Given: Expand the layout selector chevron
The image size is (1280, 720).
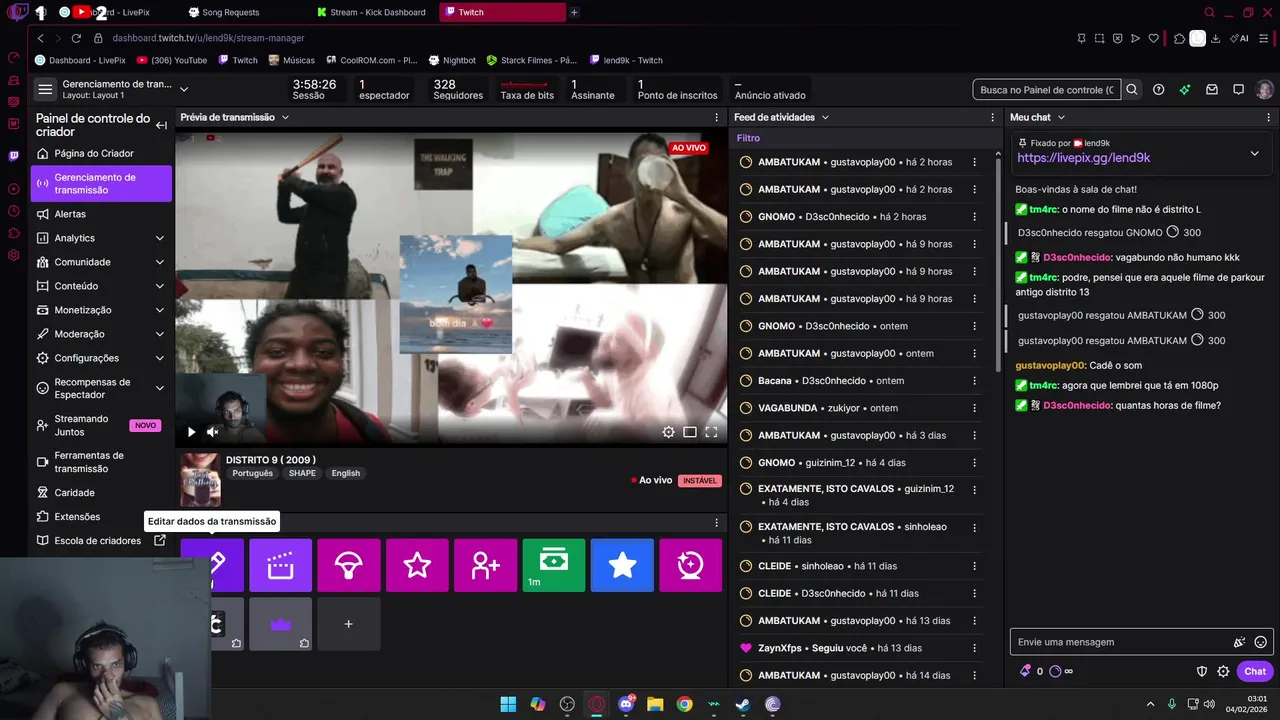Looking at the screenshot, I should coord(182,89).
